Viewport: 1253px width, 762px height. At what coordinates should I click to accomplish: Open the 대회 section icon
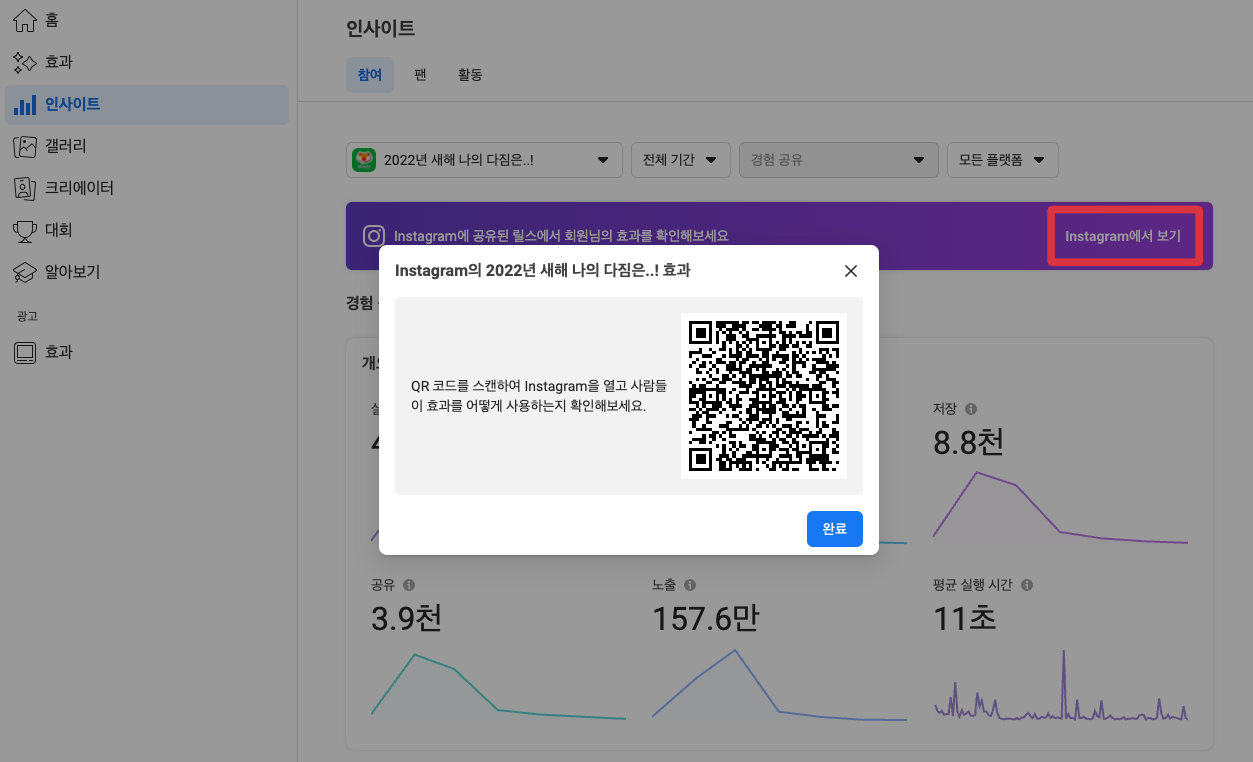[24, 230]
